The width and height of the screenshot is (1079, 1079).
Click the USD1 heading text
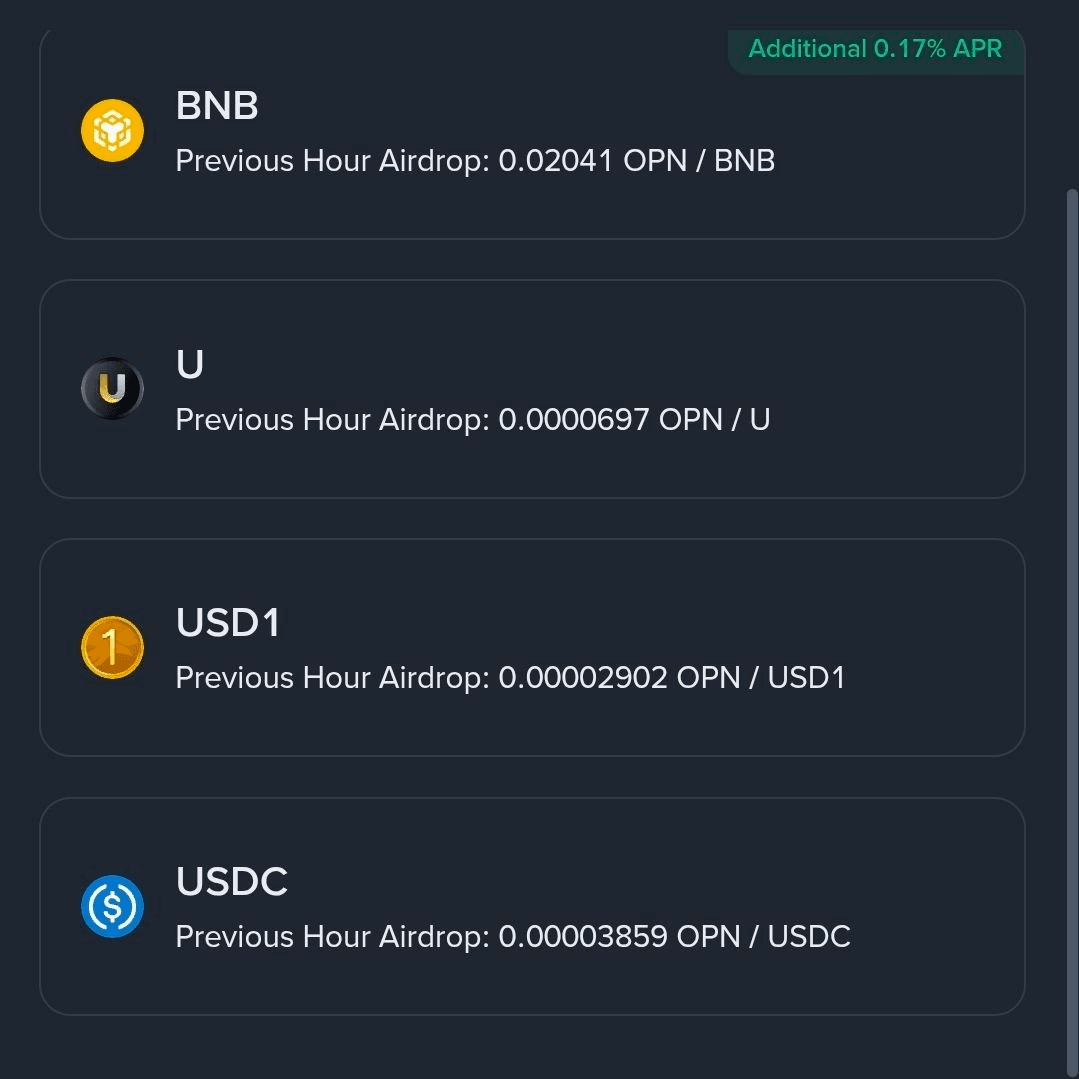click(x=229, y=622)
